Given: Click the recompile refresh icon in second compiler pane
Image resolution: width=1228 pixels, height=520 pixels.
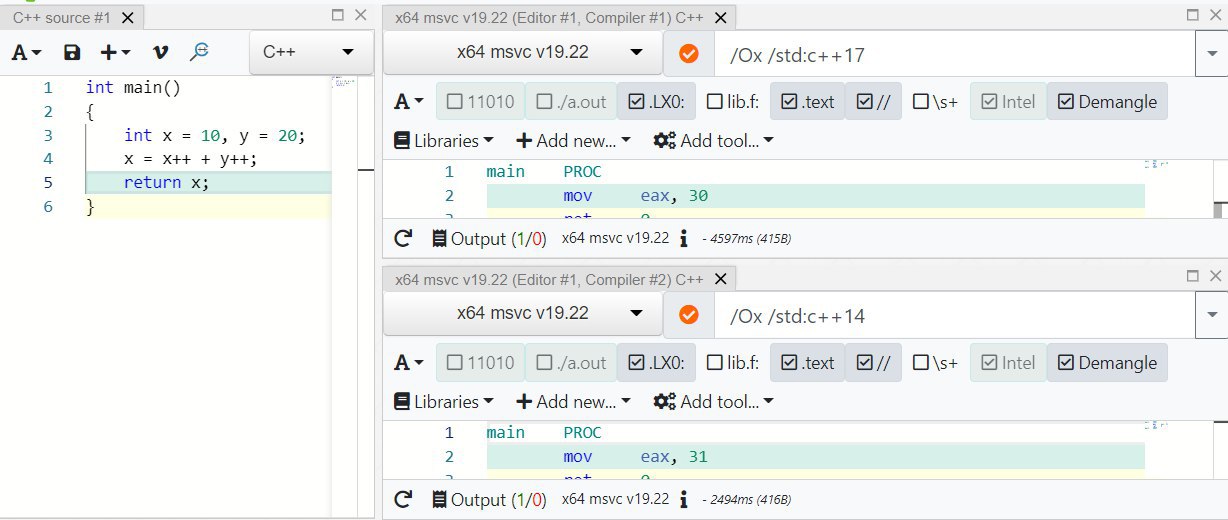Looking at the screenshot, I should tap(403, 499).
